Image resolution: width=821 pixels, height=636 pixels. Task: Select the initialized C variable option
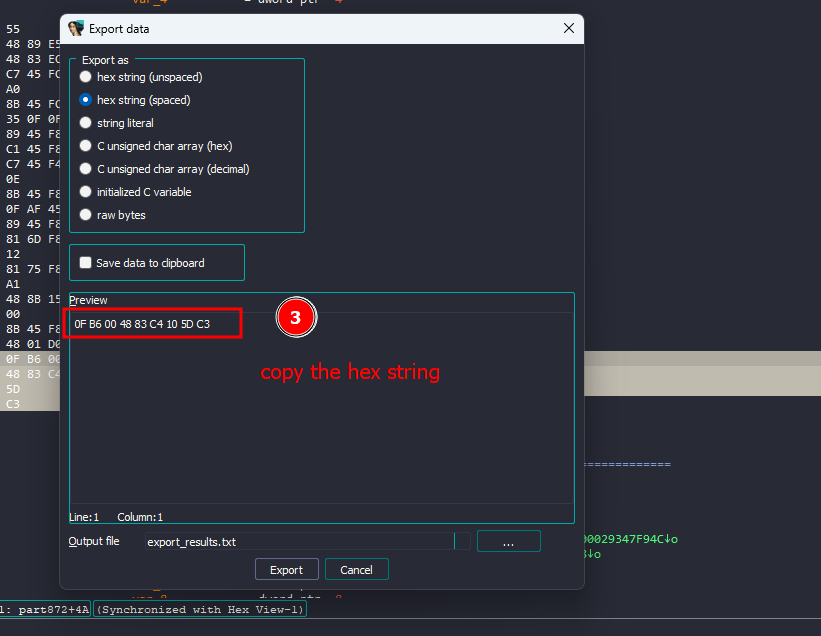tap(86, 192)
